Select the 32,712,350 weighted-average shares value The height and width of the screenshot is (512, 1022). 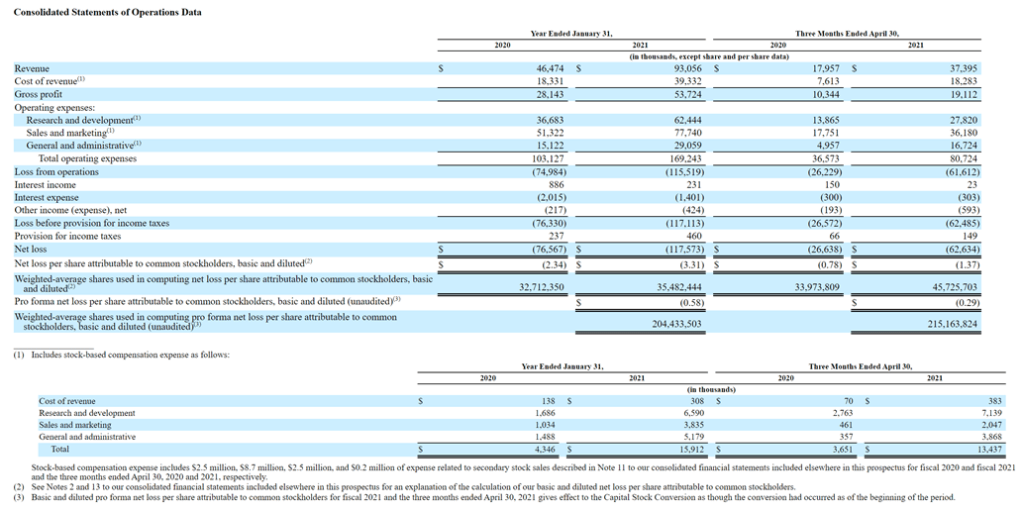click(540, 286)
